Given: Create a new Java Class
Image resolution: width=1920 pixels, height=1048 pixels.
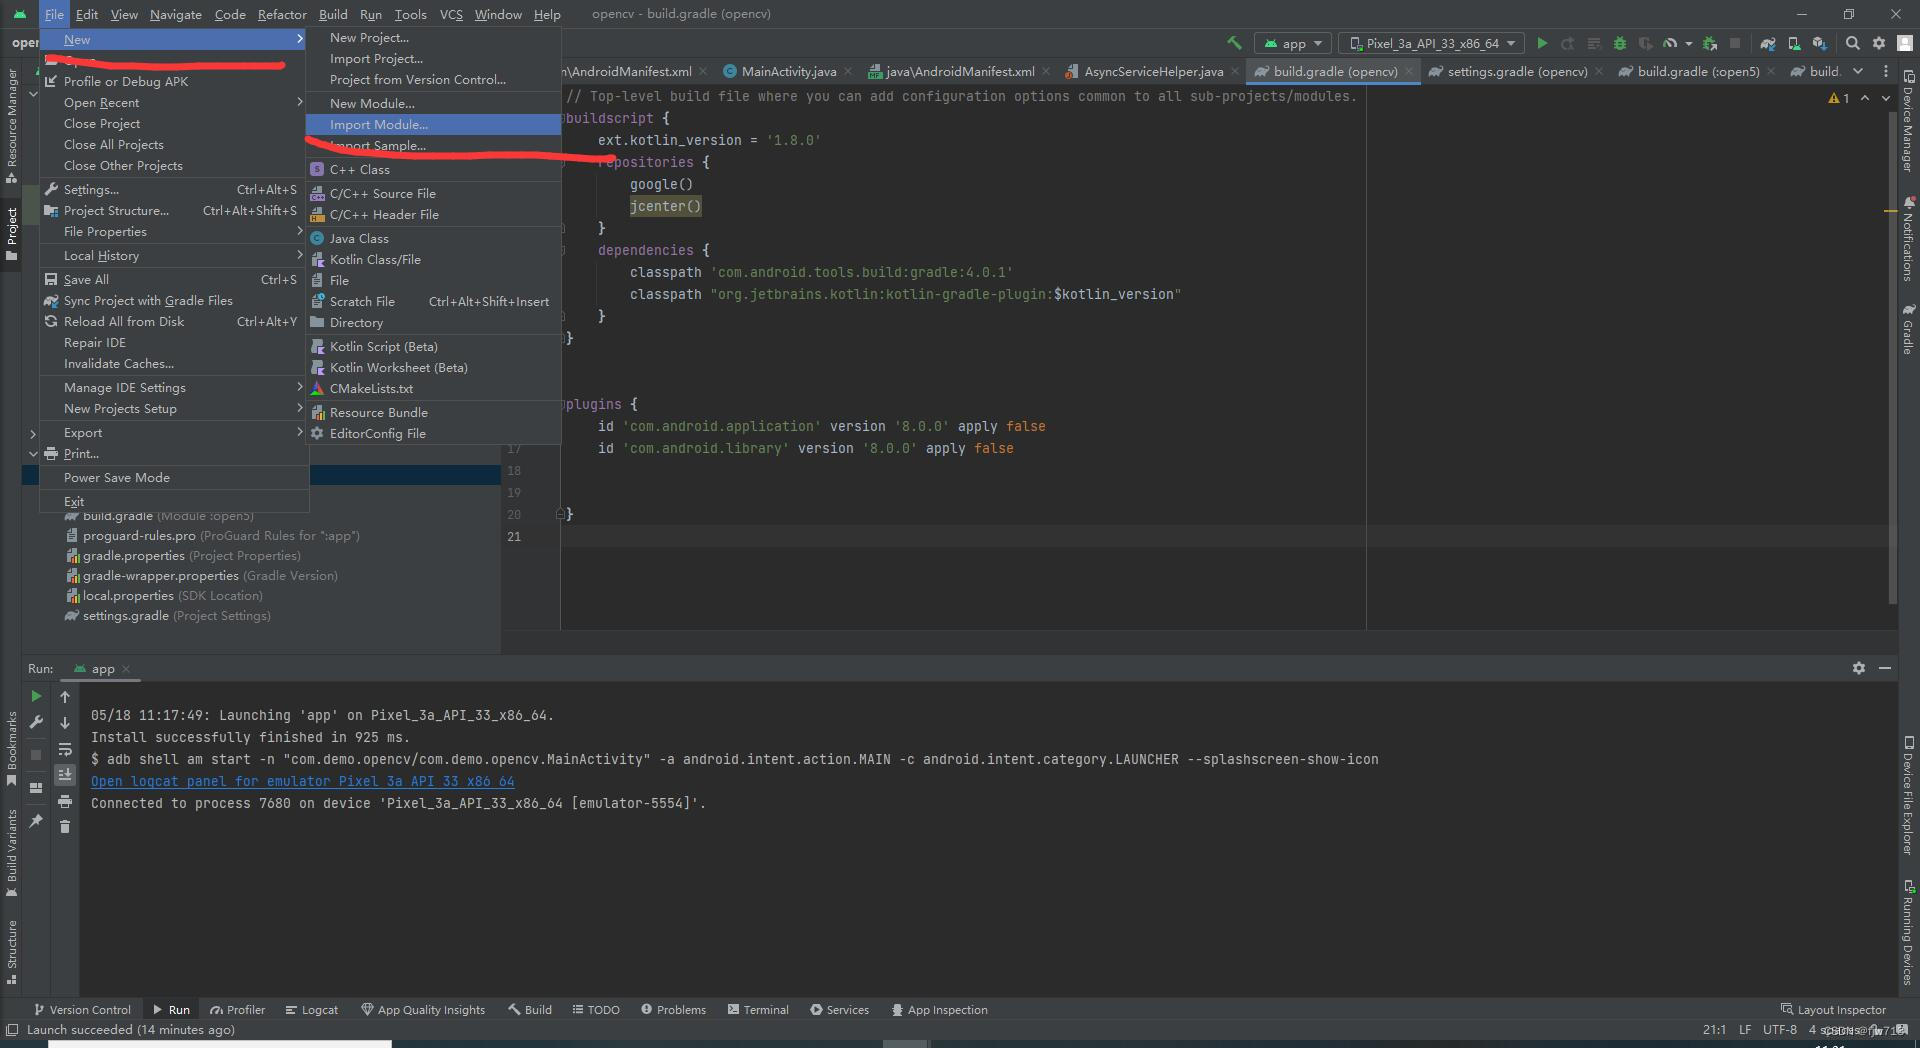Looking at the screenshot, I should pos(433,238).
